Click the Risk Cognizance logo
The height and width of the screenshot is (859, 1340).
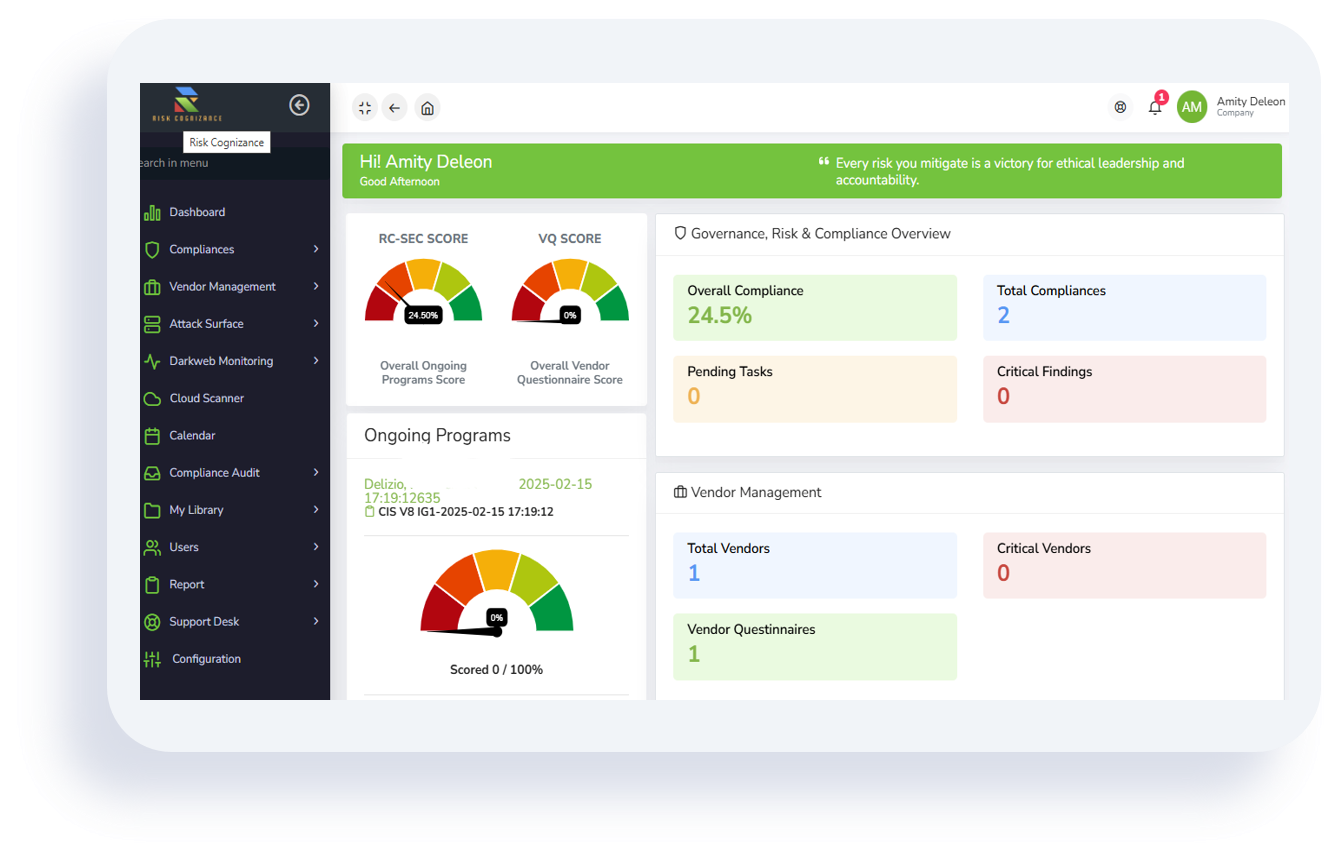(187, 104)
